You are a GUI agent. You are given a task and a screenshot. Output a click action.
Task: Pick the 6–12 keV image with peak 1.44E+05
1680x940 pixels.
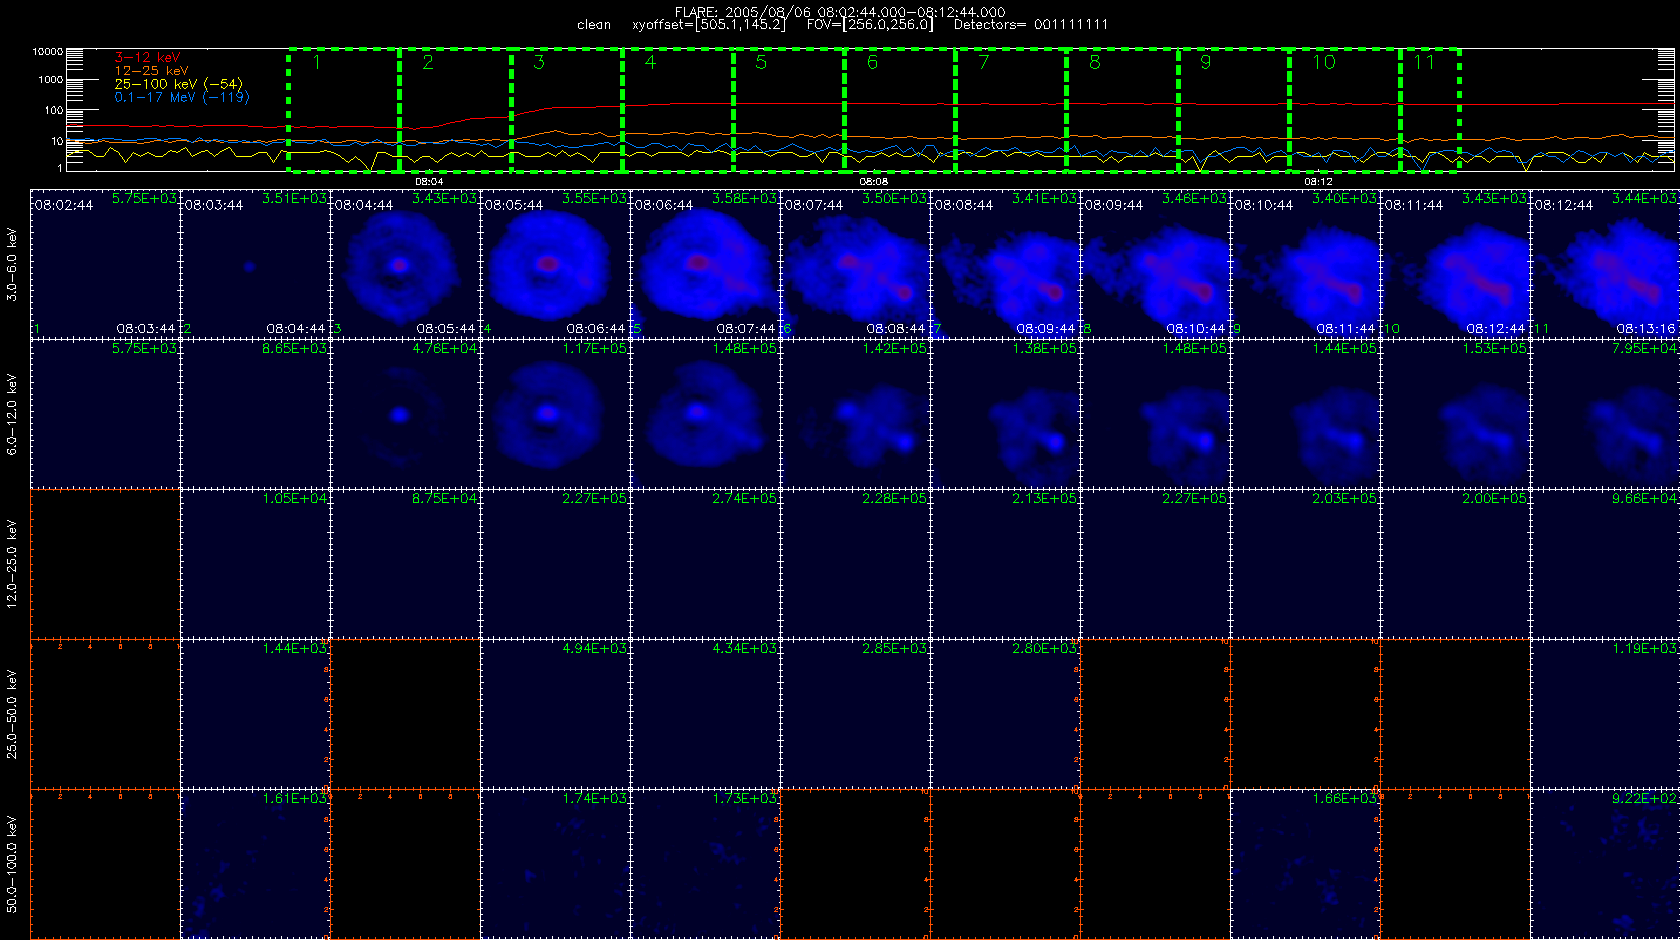point(1305,414)
